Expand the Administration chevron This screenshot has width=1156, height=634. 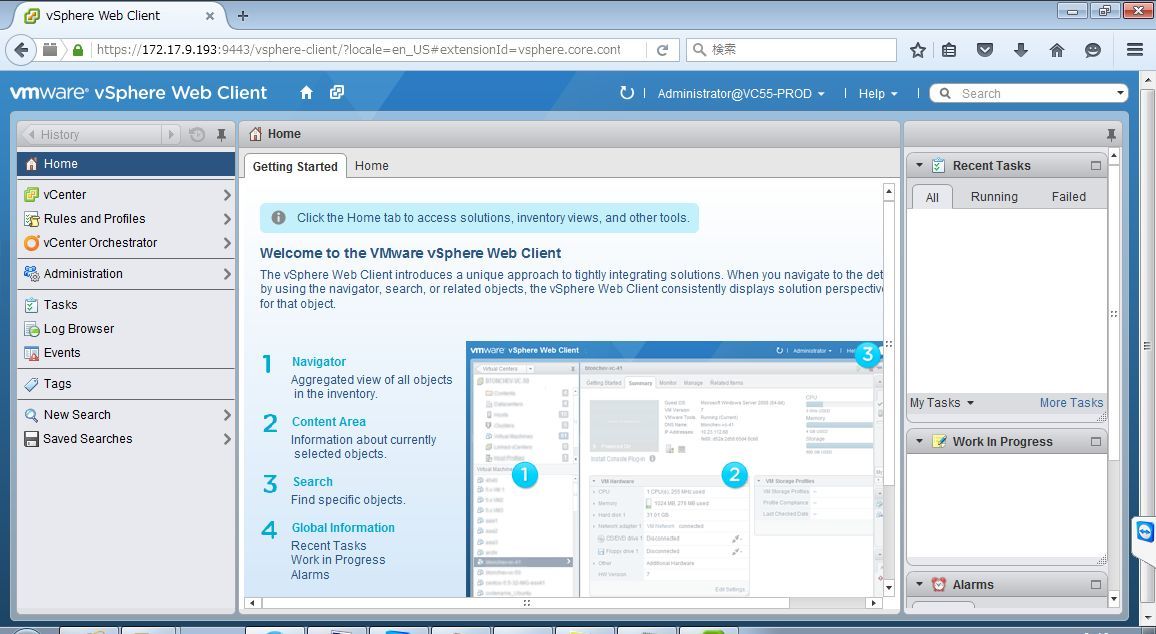tap(227, 274)
